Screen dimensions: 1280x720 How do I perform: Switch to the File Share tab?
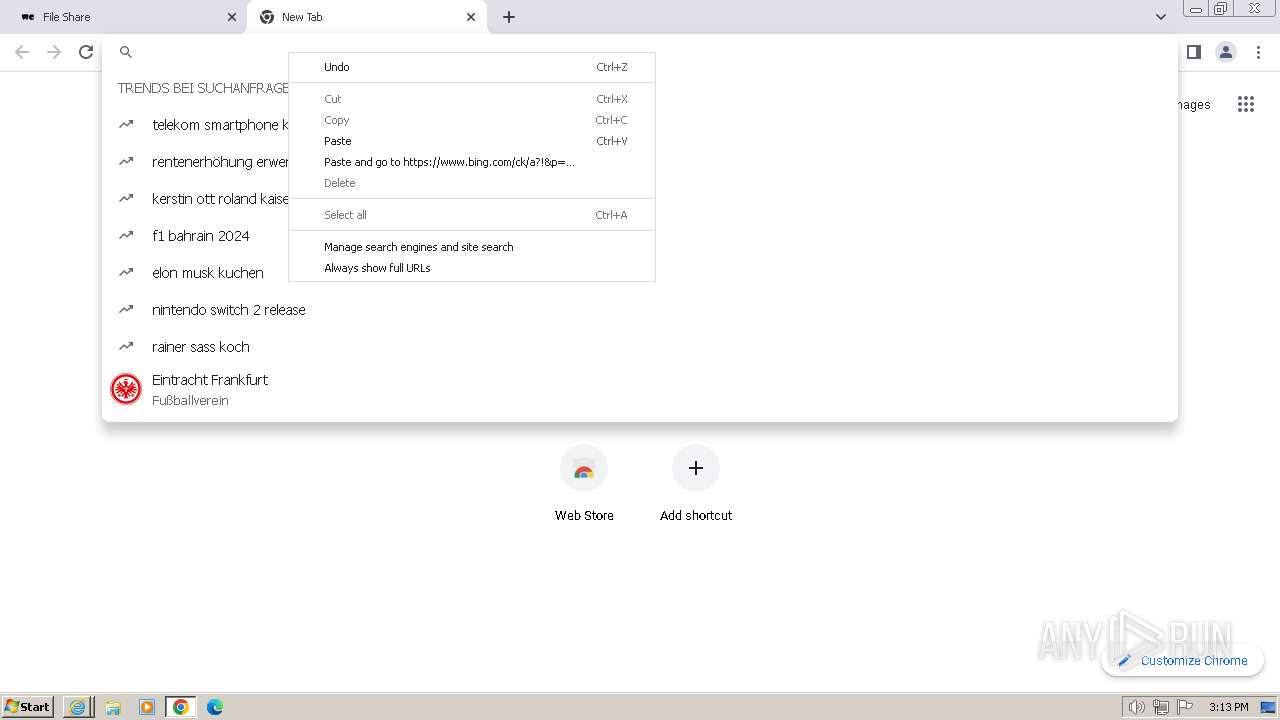click(123, 17)
